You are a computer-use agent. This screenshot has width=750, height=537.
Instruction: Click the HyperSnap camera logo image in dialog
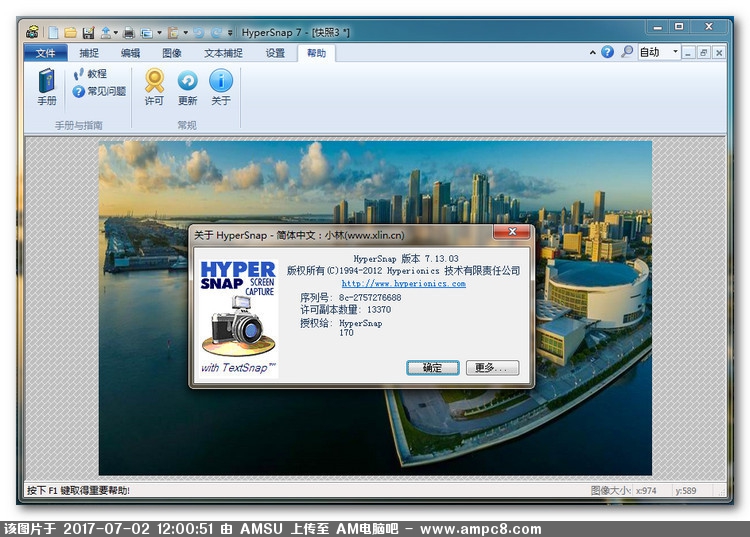pos(238,319)
